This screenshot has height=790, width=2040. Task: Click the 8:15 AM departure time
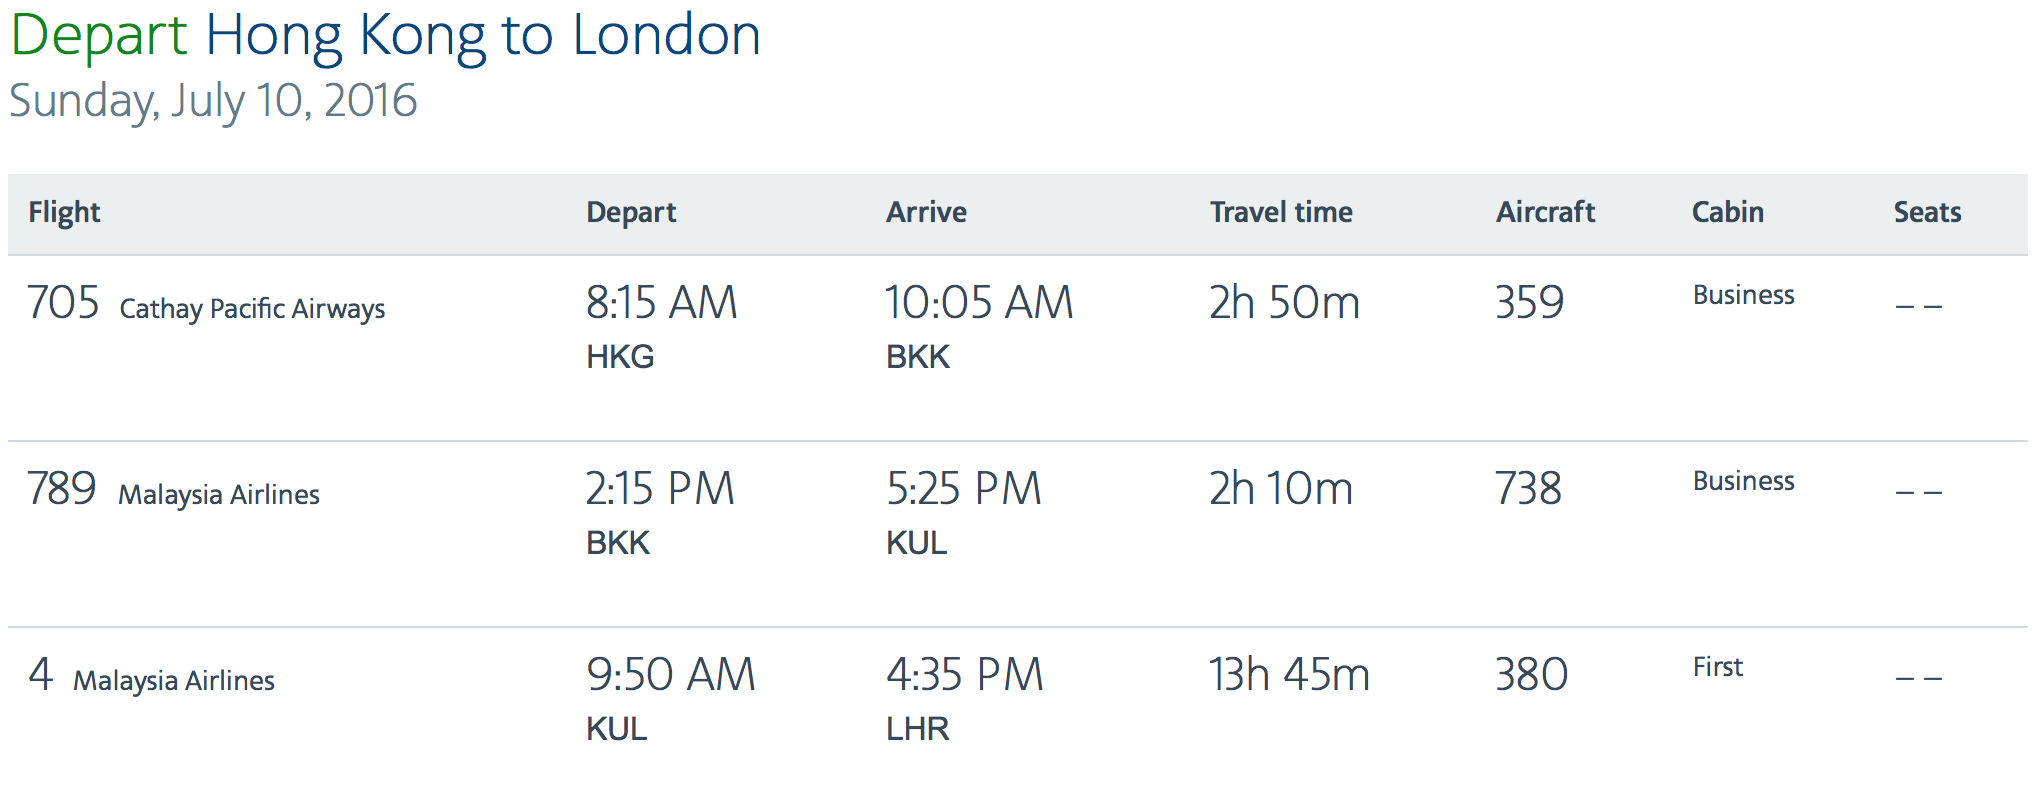coord(662,302)
